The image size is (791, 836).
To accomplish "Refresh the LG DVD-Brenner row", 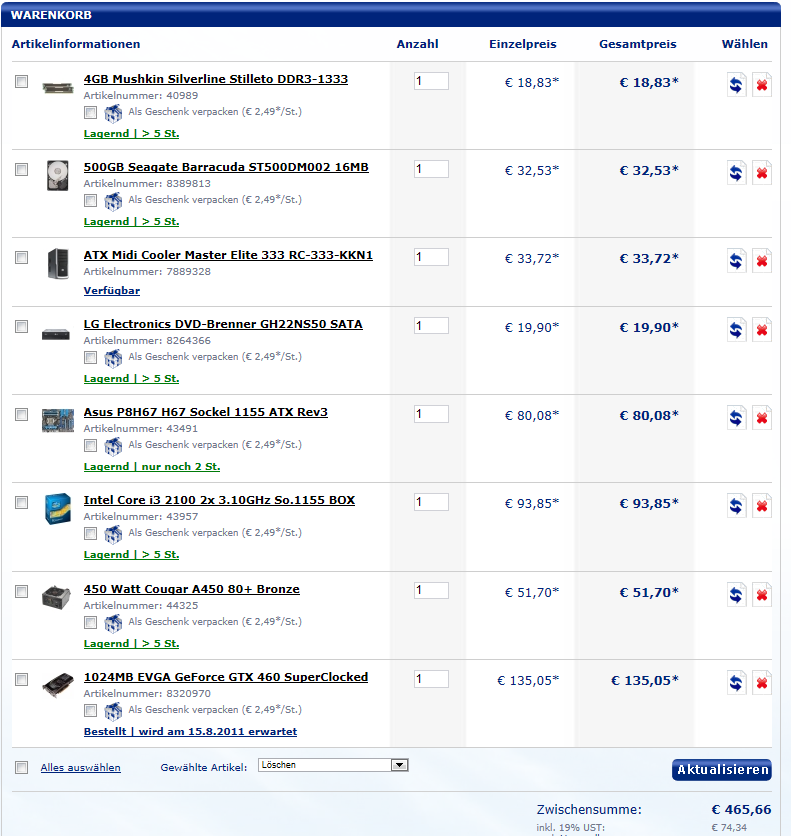I will pyautogui.click(x=736, y=329).
